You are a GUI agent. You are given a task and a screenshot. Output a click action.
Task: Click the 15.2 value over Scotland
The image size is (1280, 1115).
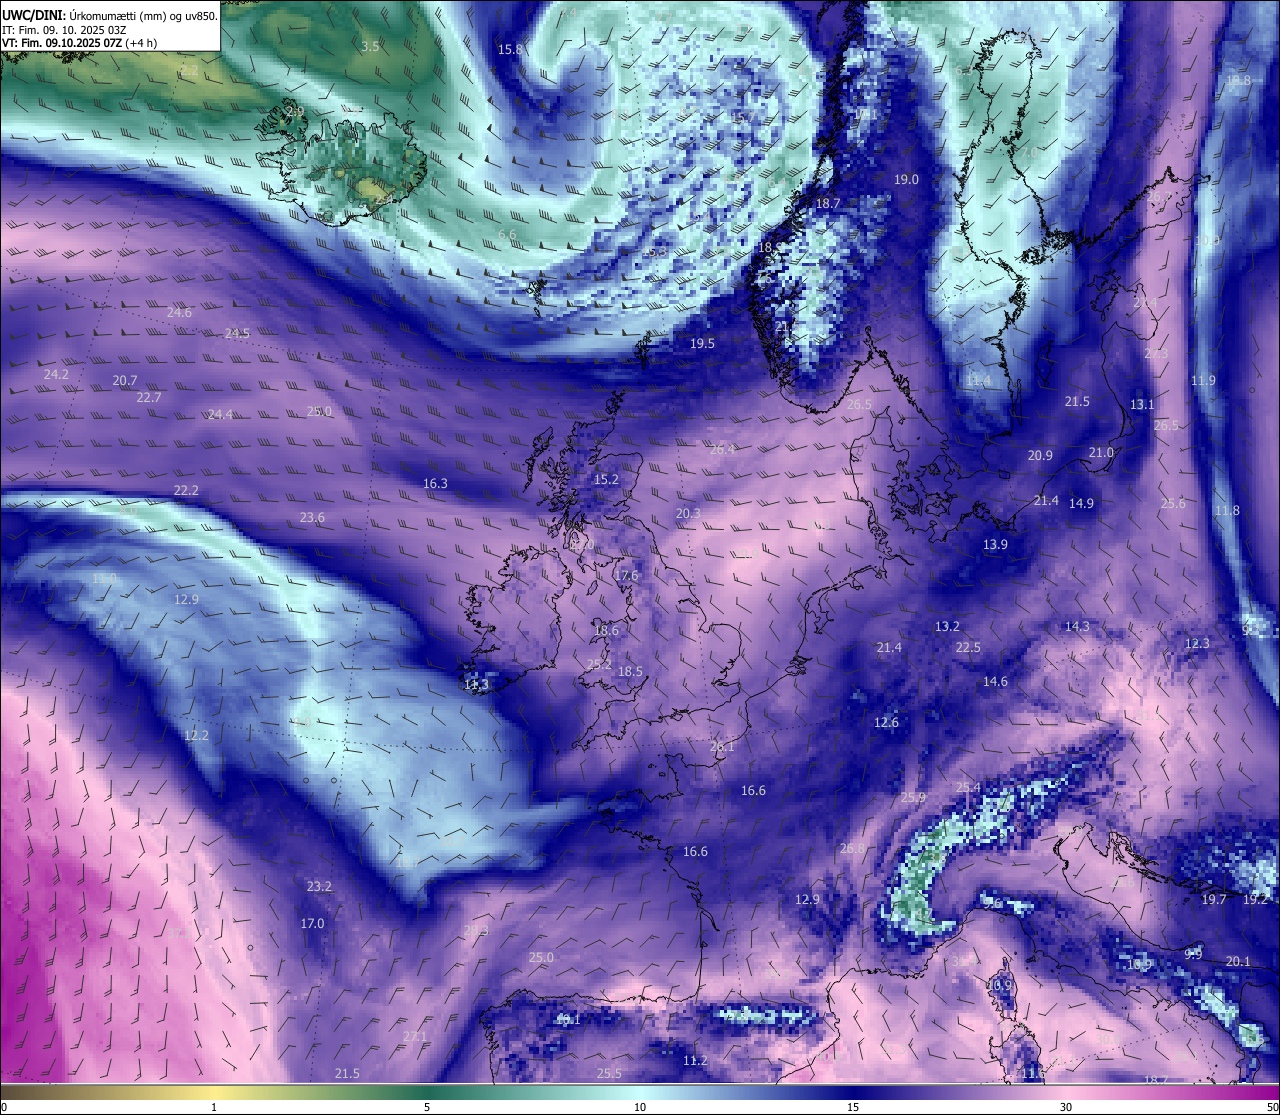(606, 480)
